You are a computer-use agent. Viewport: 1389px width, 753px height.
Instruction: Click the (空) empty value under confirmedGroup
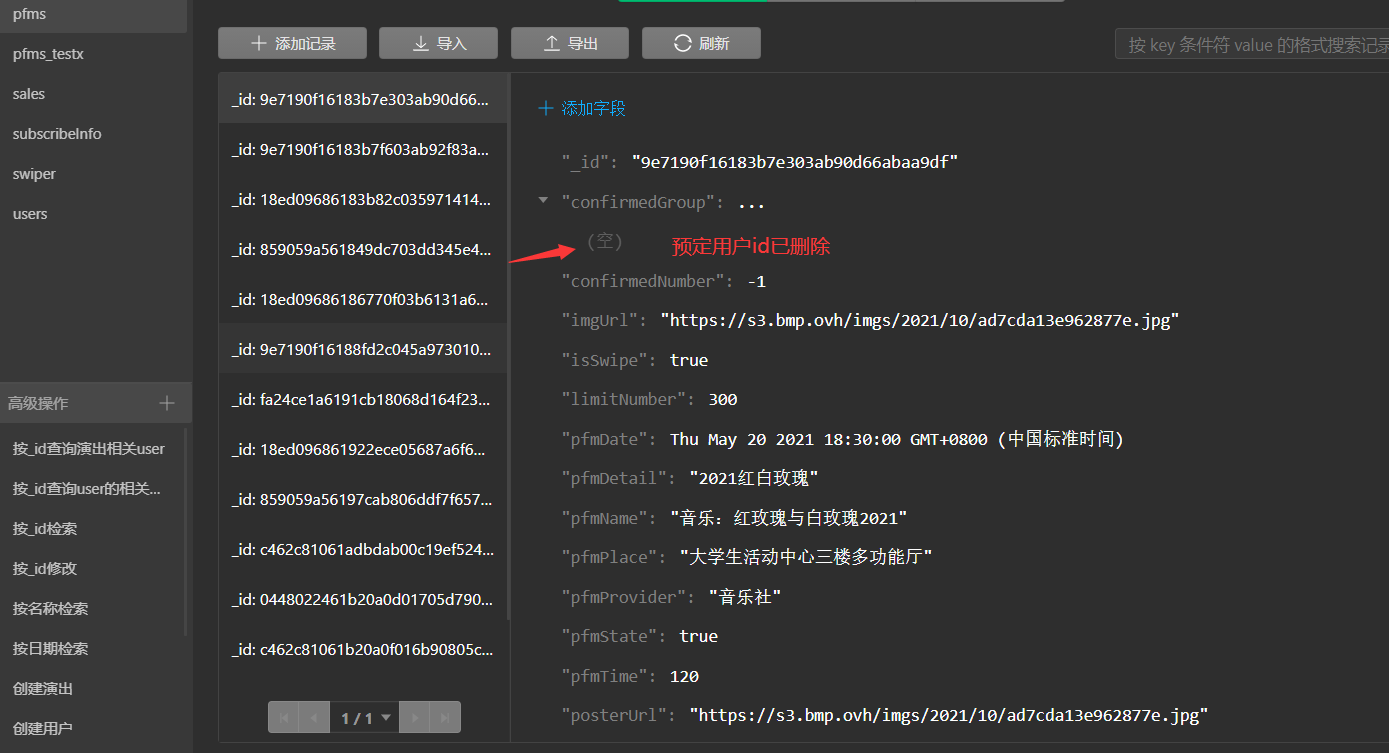point(604,241)
